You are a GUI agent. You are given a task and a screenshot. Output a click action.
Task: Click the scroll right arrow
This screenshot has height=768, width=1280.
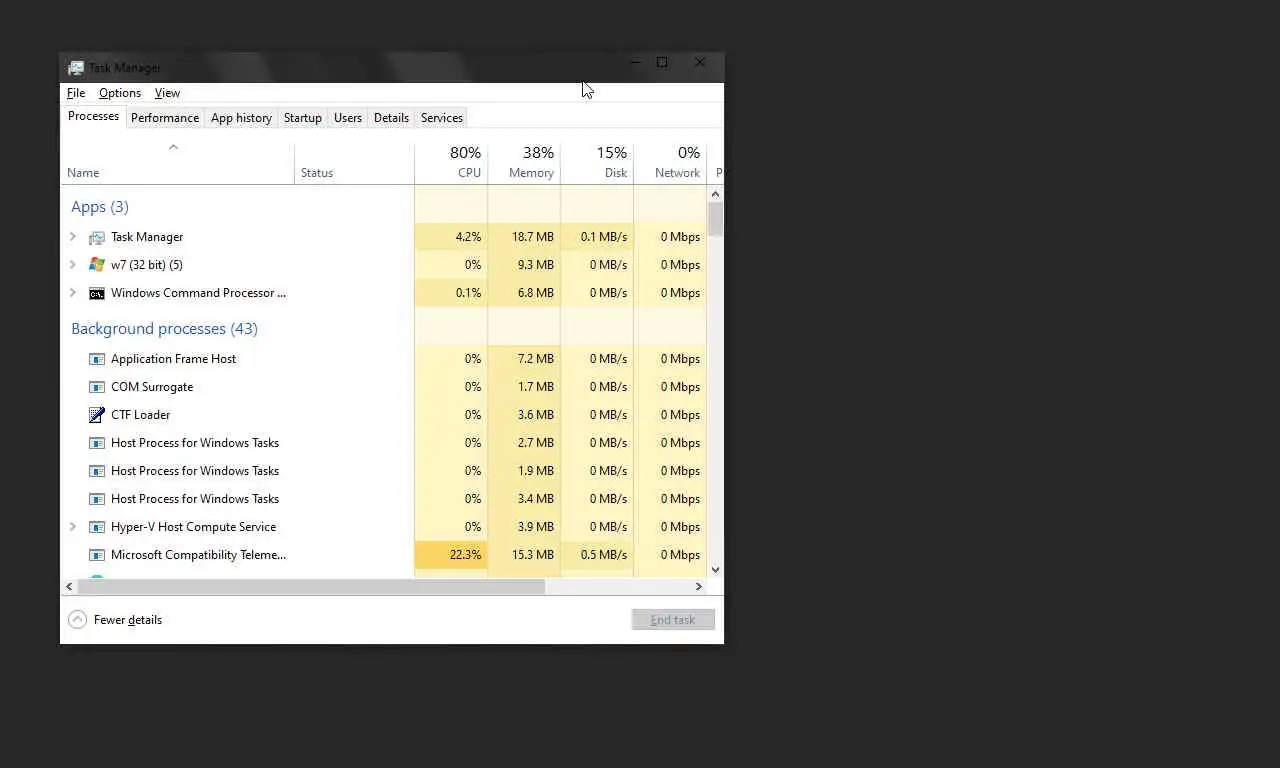click(699, 587)
